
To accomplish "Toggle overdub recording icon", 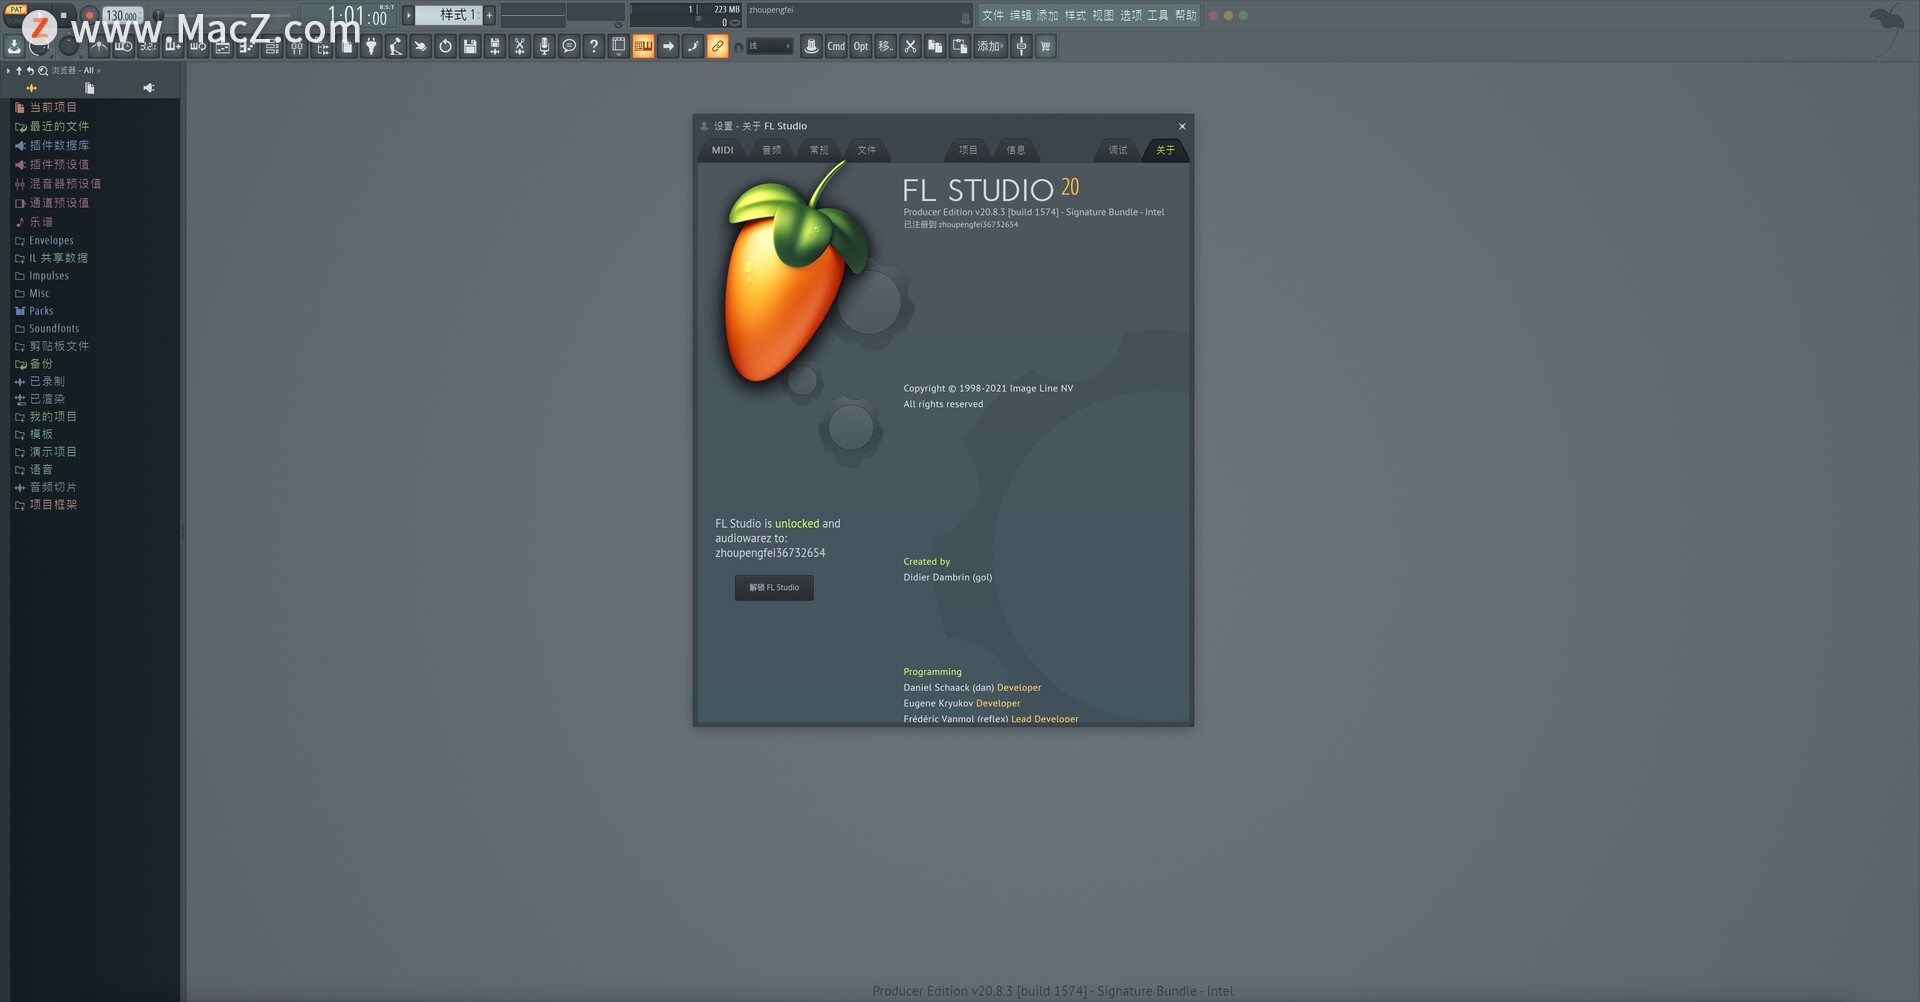I will pyautogui.click(x=173, y=46).
